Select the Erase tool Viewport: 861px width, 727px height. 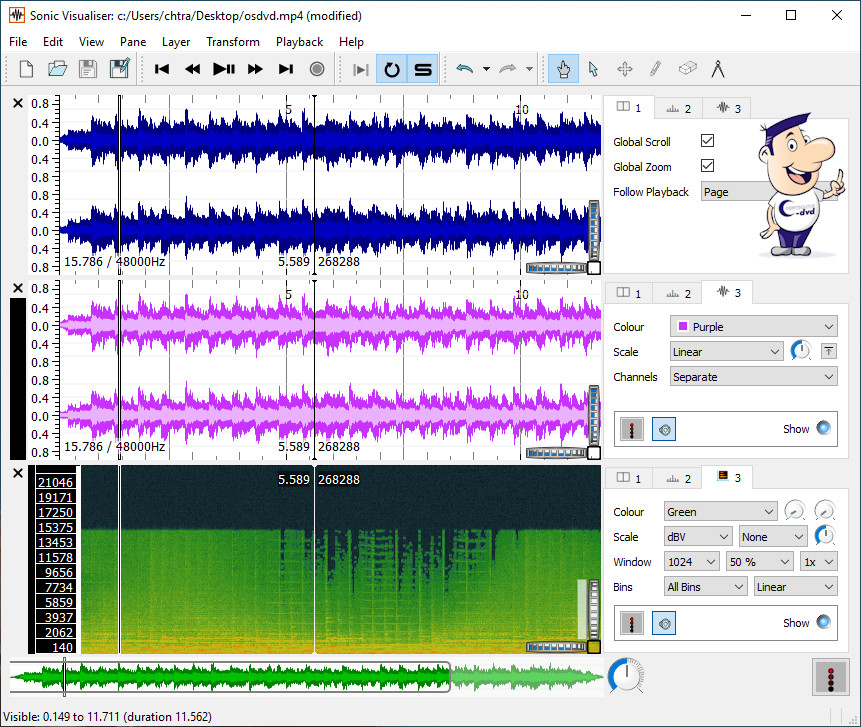(686, 69)
